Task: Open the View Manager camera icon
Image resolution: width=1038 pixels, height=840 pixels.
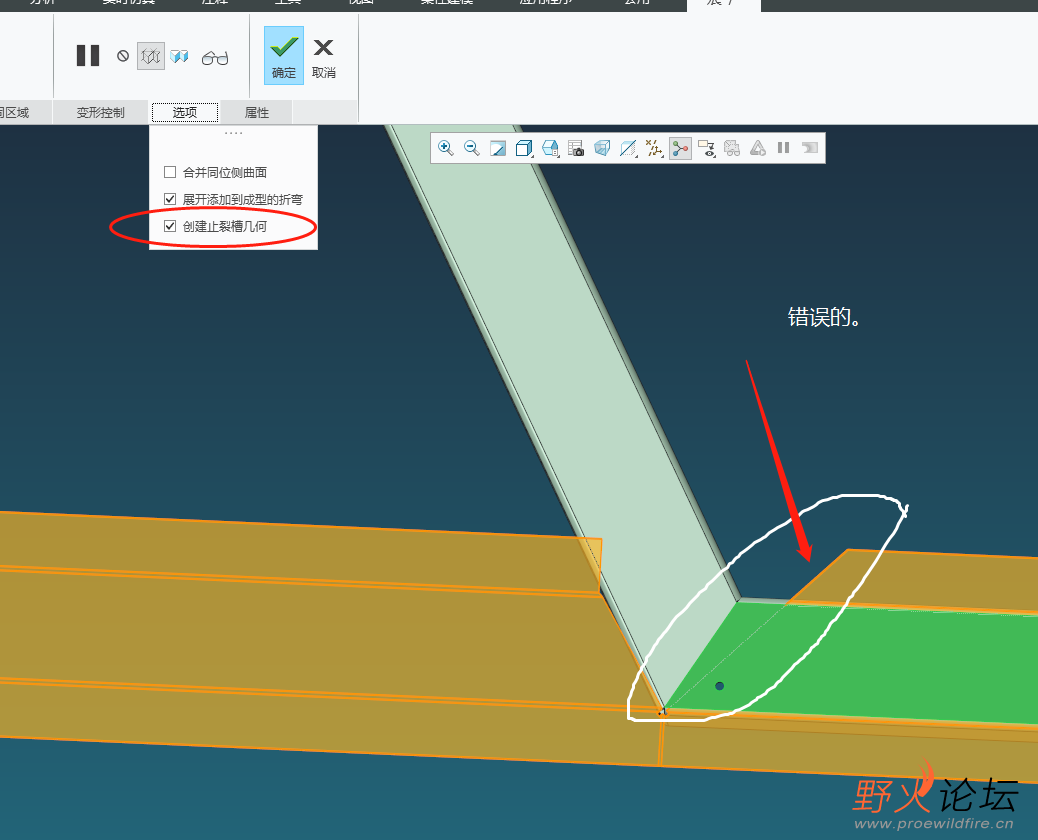Action: click(x=576, y=148)
